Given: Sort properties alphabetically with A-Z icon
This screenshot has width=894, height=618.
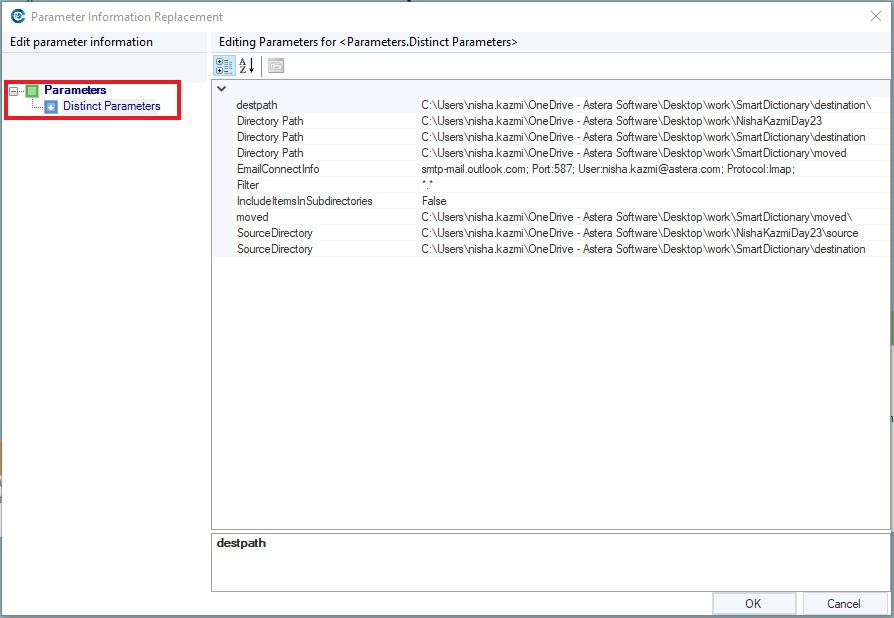Looking at the screenshot, I should tap(246, 66).
